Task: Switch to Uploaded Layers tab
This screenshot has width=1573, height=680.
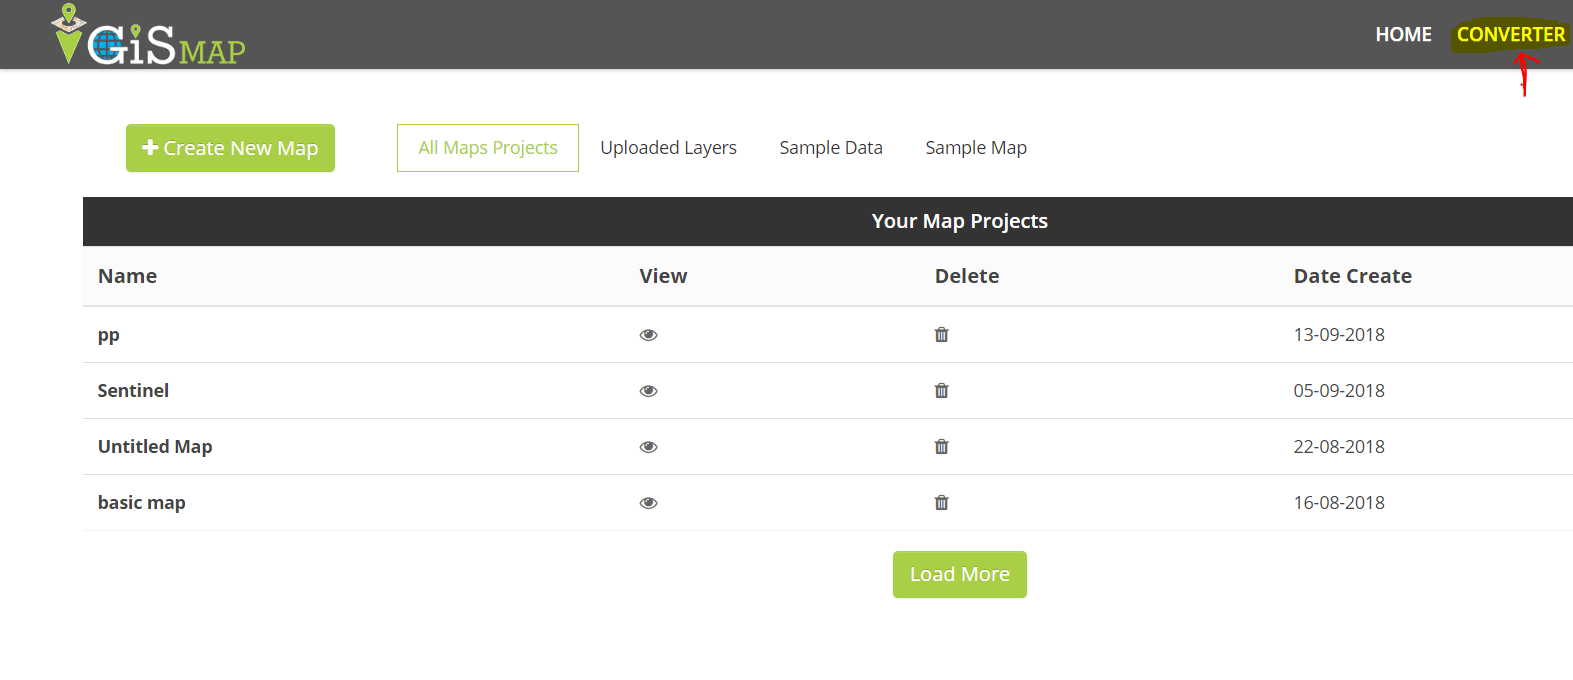Action: click(668, 148)
